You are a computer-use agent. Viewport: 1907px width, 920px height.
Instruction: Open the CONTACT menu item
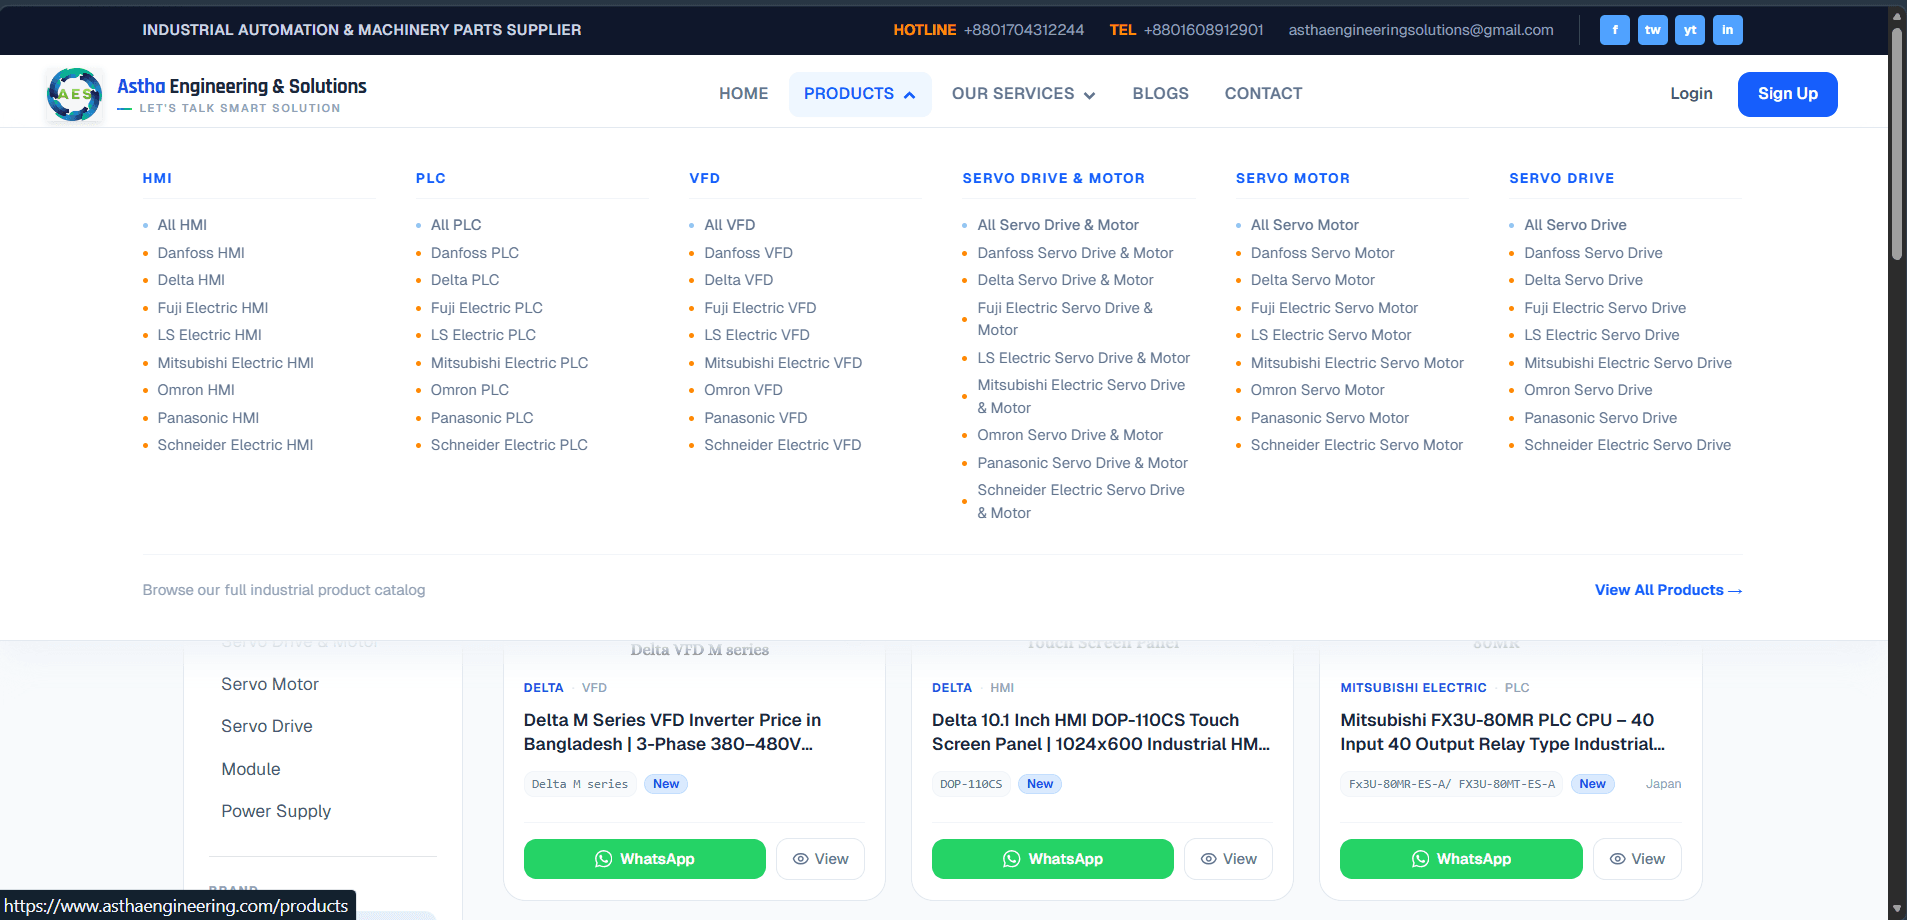point(1263,94)
